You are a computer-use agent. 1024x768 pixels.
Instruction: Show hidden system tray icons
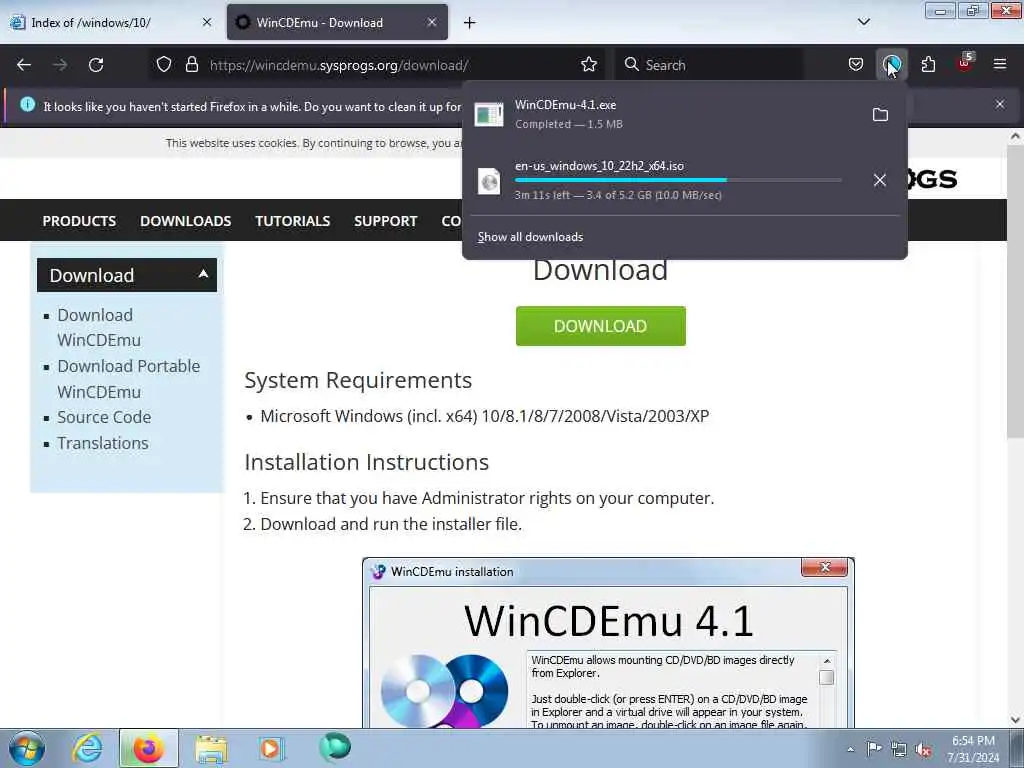[x=850, y=749]
